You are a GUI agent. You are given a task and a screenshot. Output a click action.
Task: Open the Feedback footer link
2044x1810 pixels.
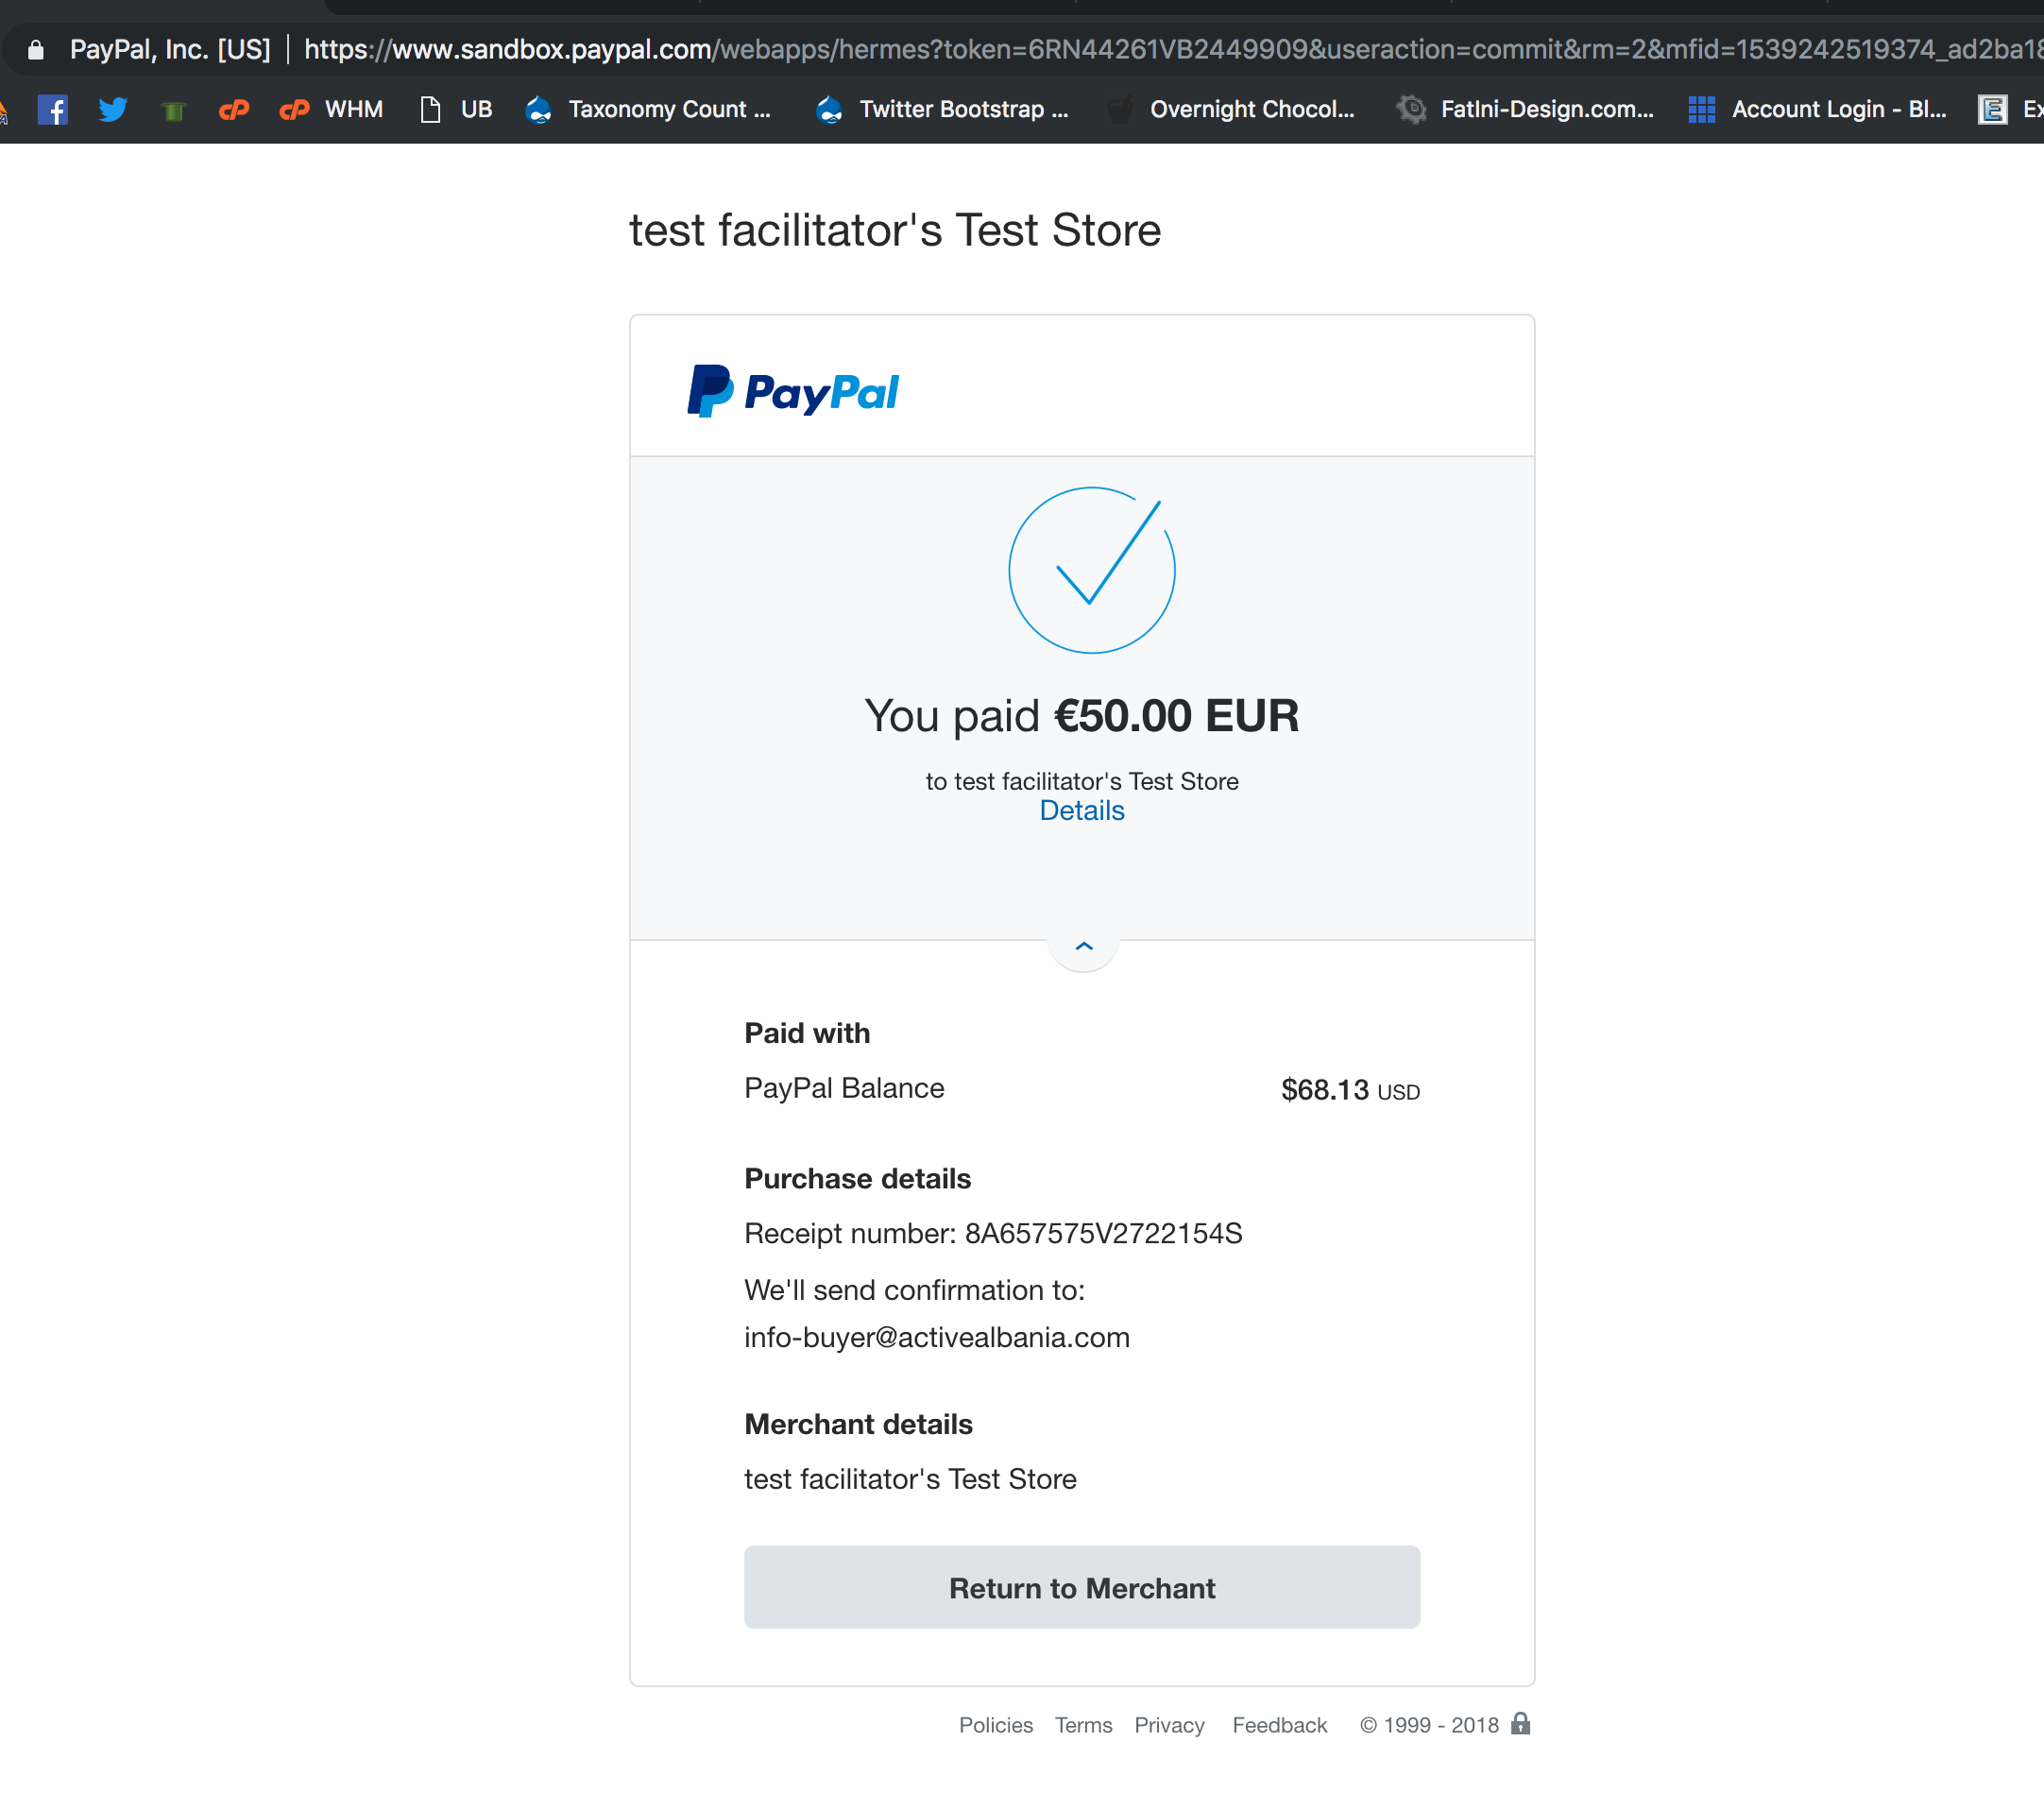pyautogui.click(x=1279, y=1725)
